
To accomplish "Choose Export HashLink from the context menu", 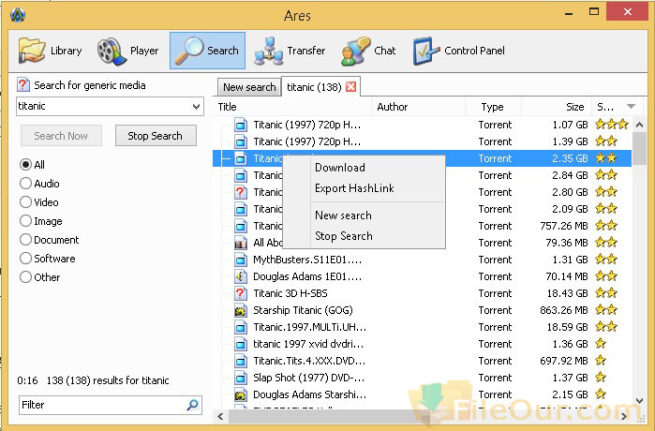I will click(354, 188).
